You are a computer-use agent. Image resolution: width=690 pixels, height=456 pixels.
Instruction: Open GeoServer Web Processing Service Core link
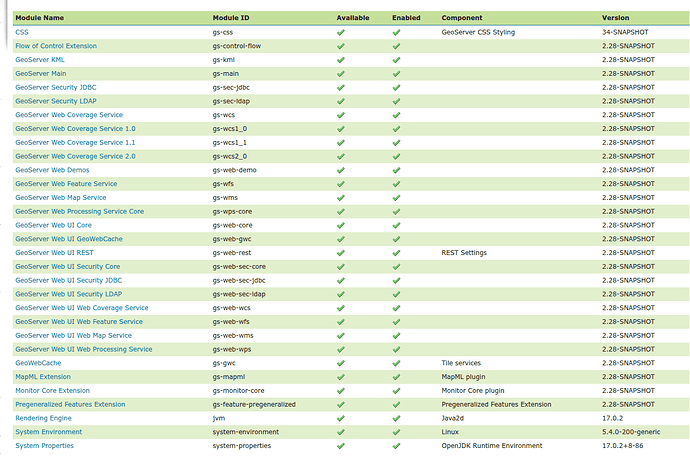(79, 211)
